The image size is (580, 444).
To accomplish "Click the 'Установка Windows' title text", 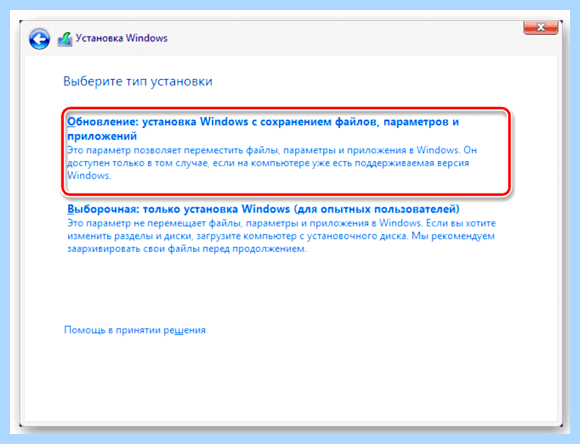I will pos(121,38).
